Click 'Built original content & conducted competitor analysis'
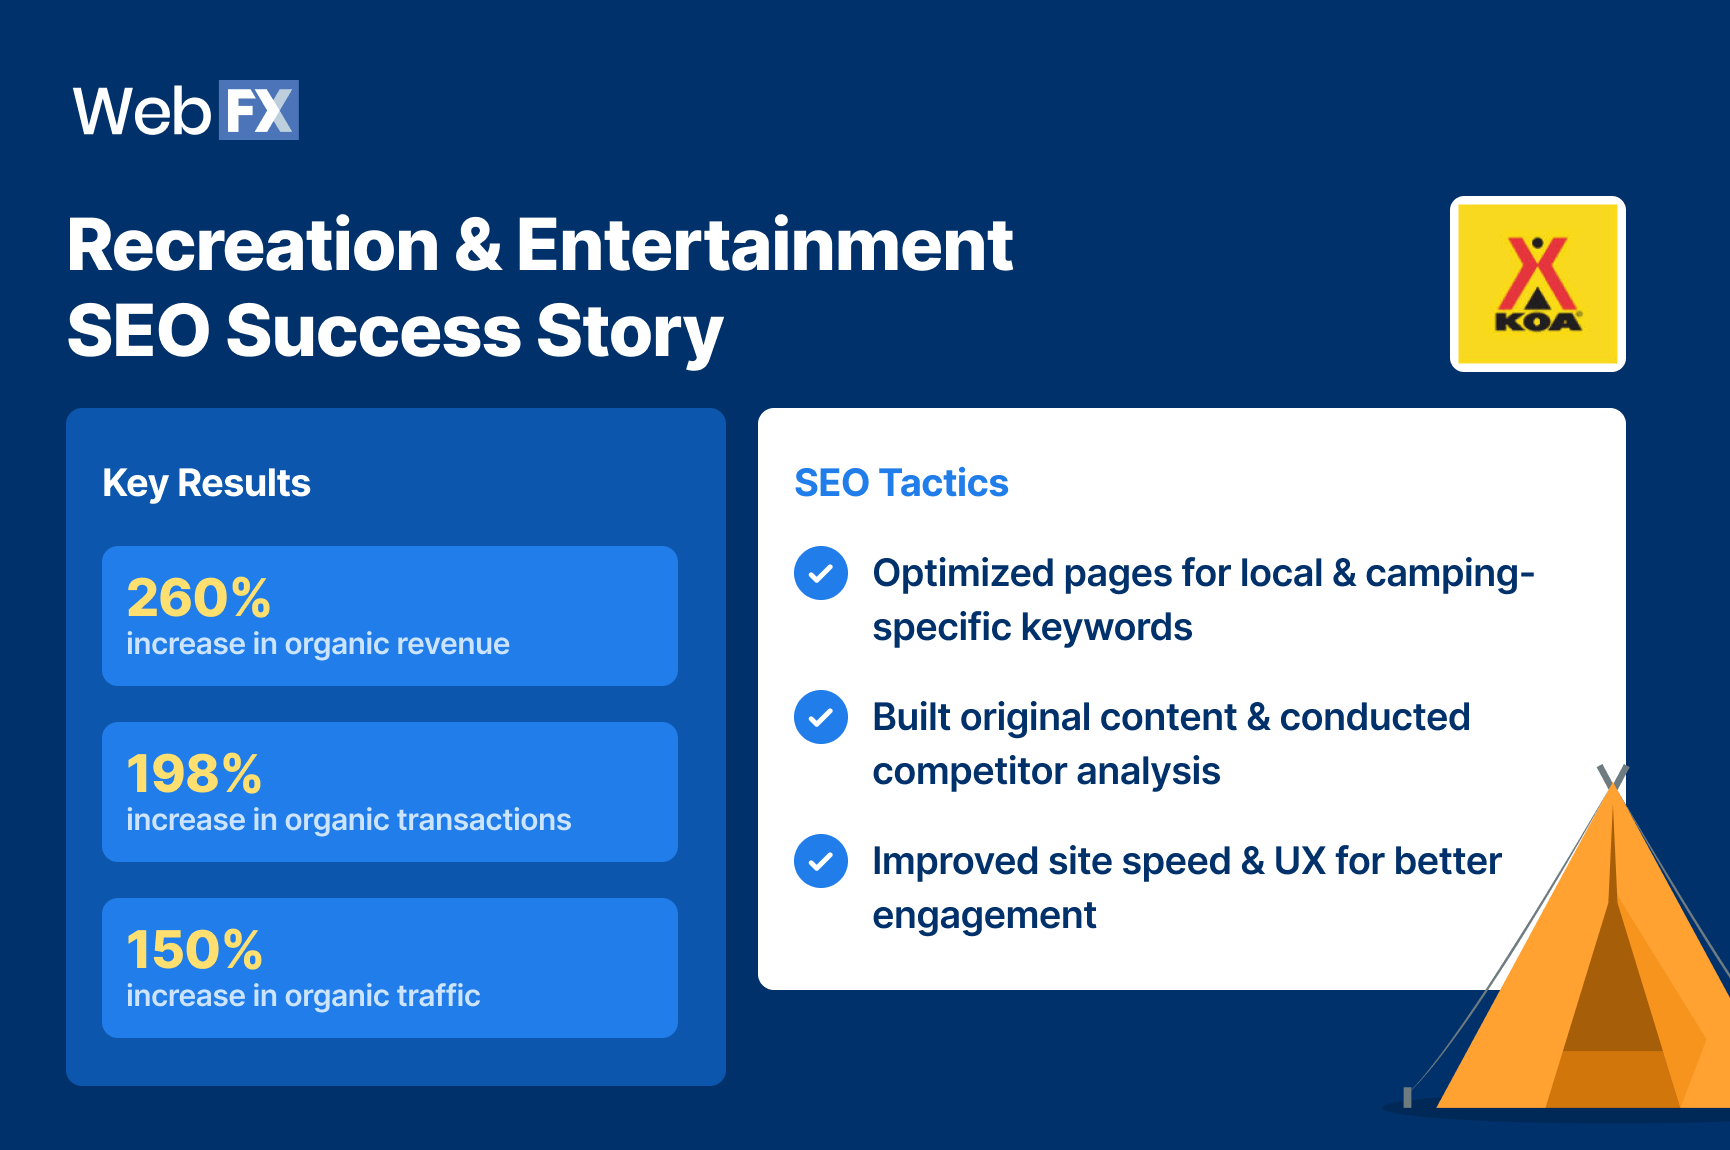Viewport: 1730px width, 1150px height. [x=1171, y=744]
